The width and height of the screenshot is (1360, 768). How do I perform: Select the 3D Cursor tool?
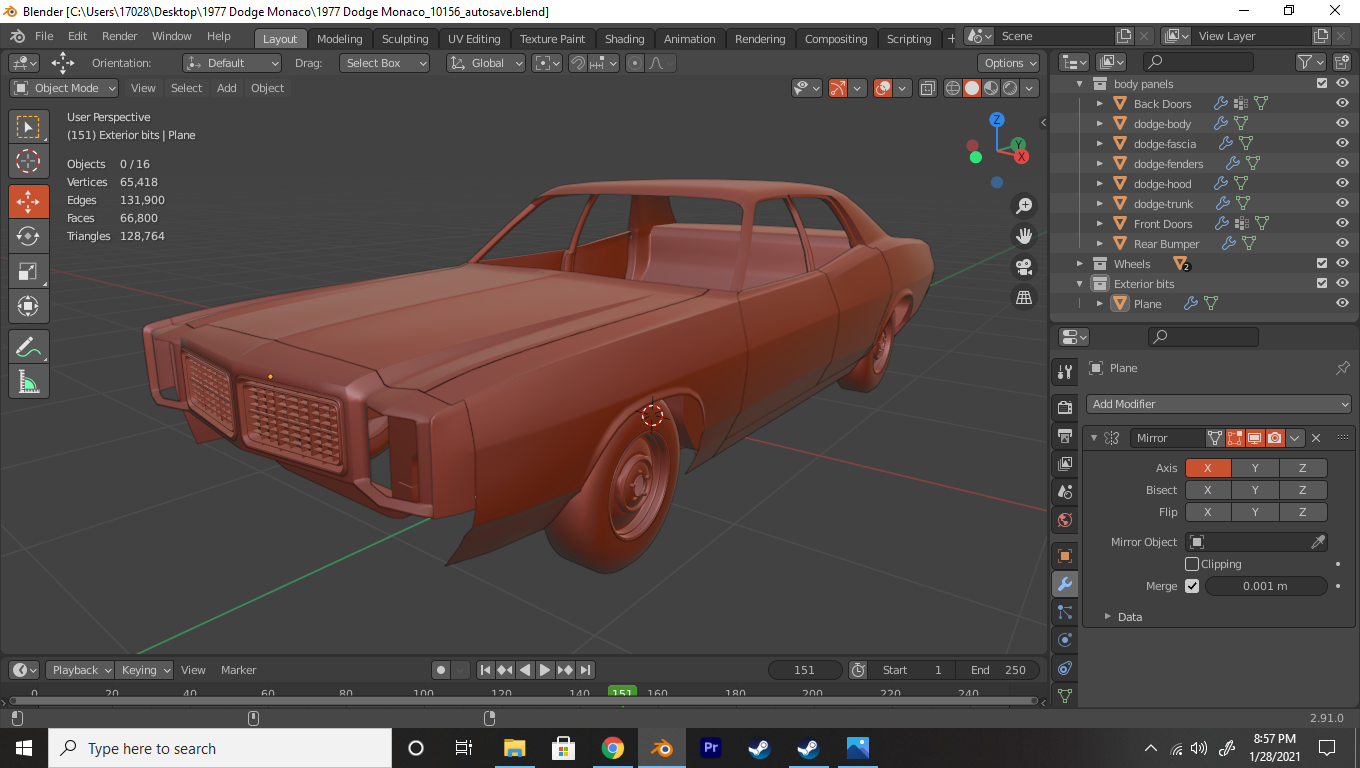(28, 161)
